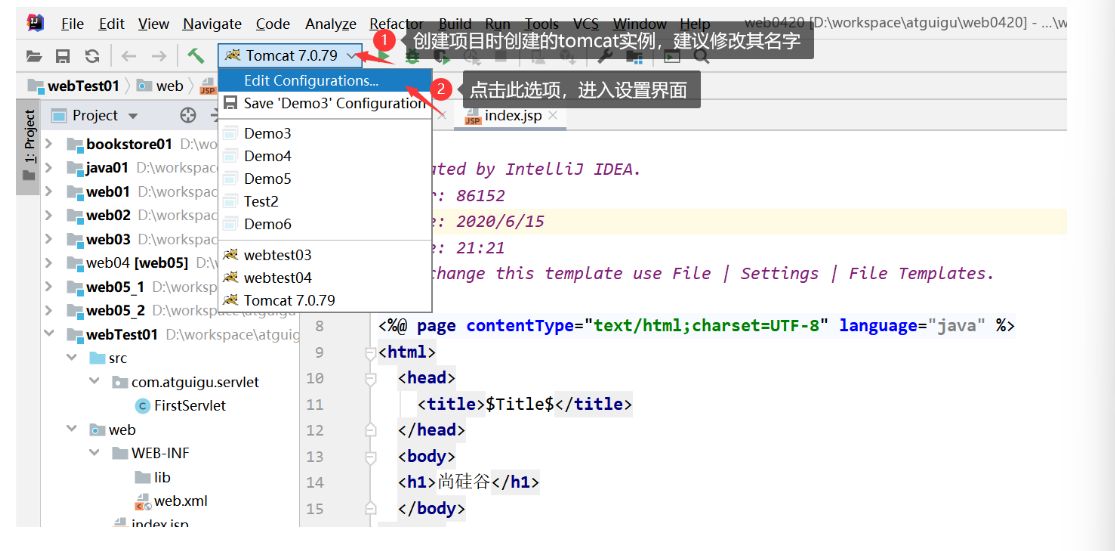Screen dimensions: 1115x551
Task: Click the Save All toolbar icon
Action: (63, 55)
